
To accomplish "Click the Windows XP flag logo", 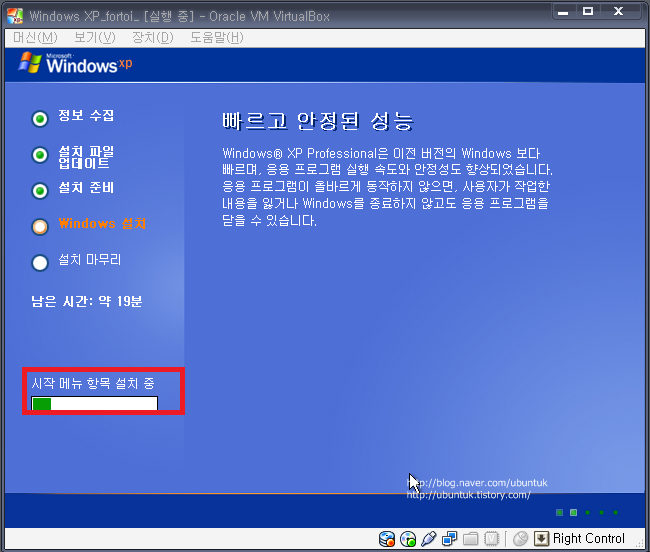I will coord(30,63).
